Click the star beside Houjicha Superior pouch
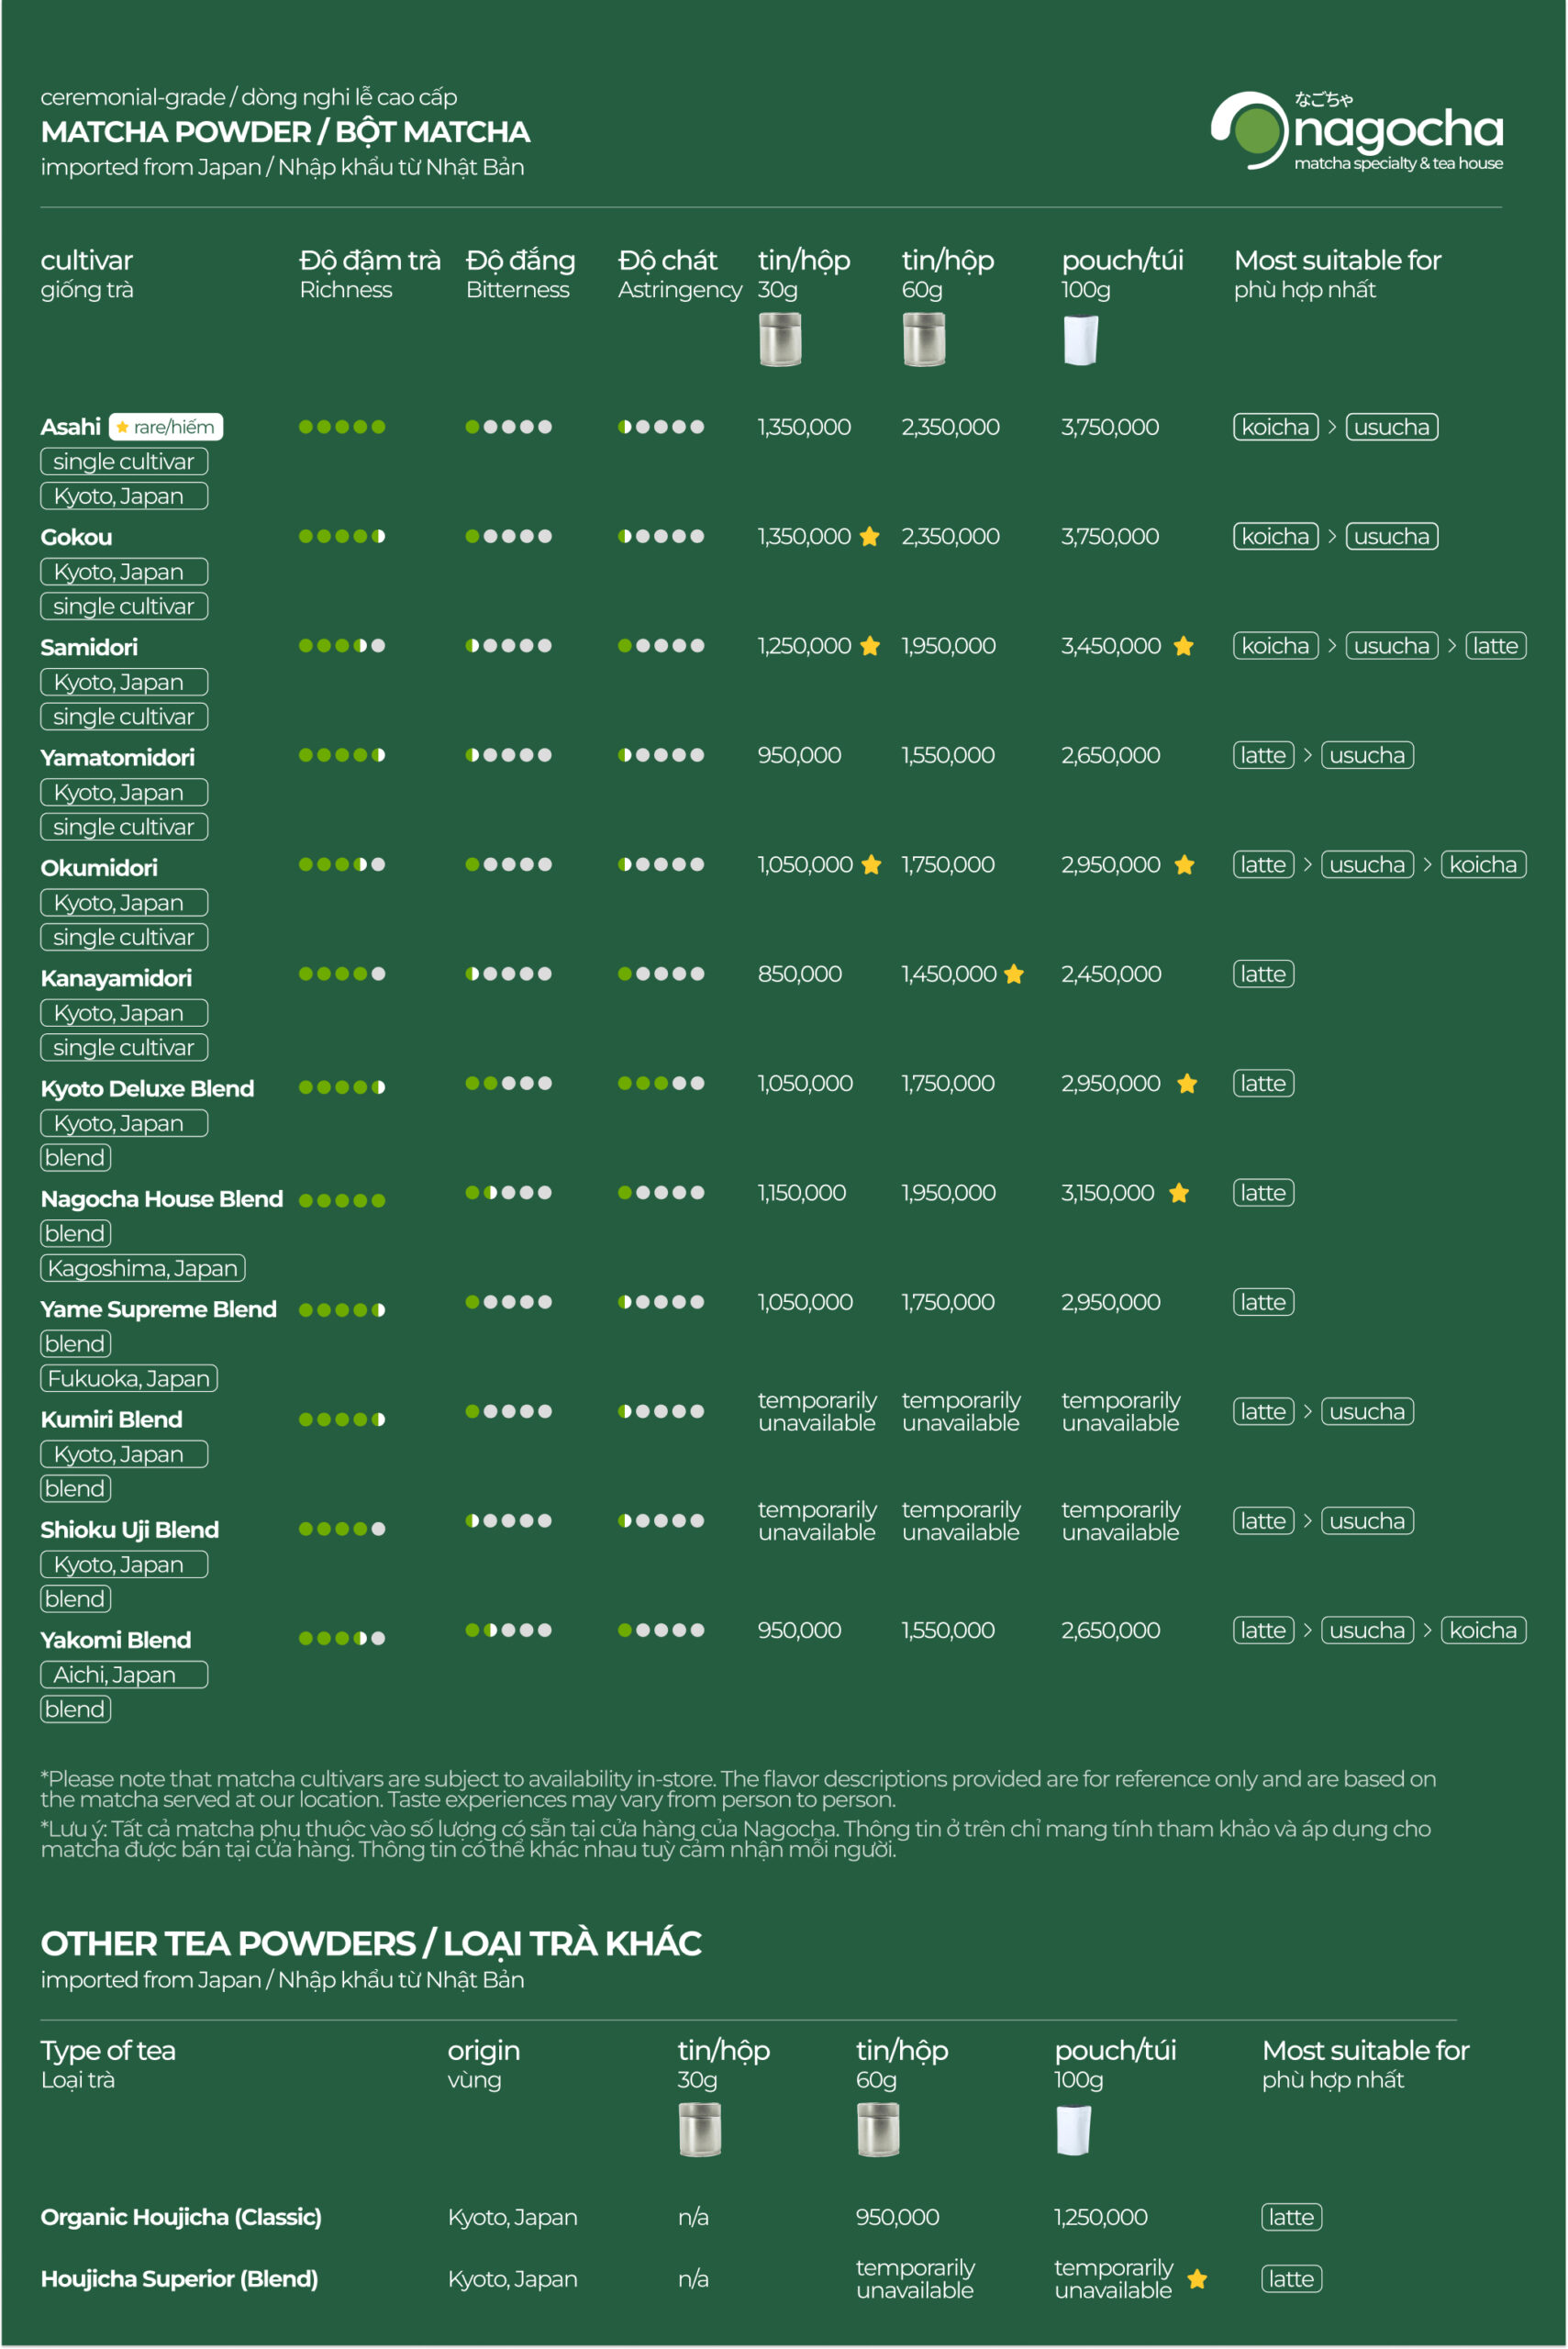Image resolution: width=1568 pixels, height=2349 pixels. pos(1198,2279)
